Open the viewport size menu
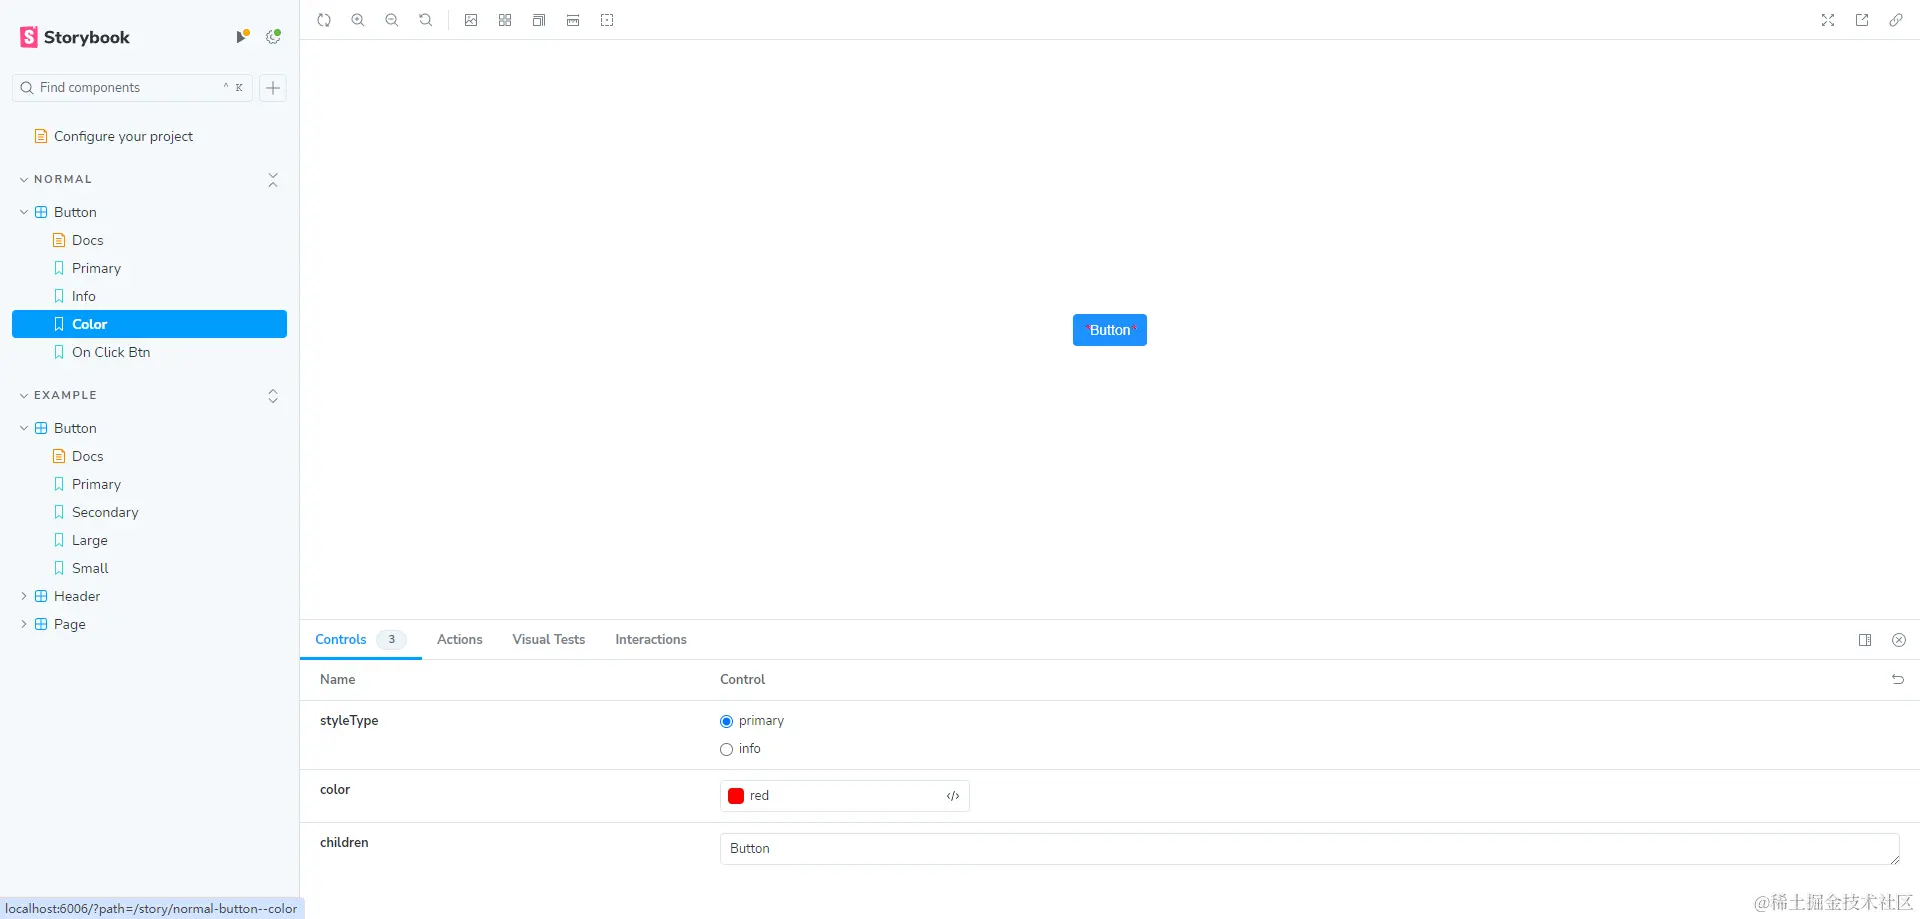This screenshot has height=919, width=1920. (x=539, y=20)
